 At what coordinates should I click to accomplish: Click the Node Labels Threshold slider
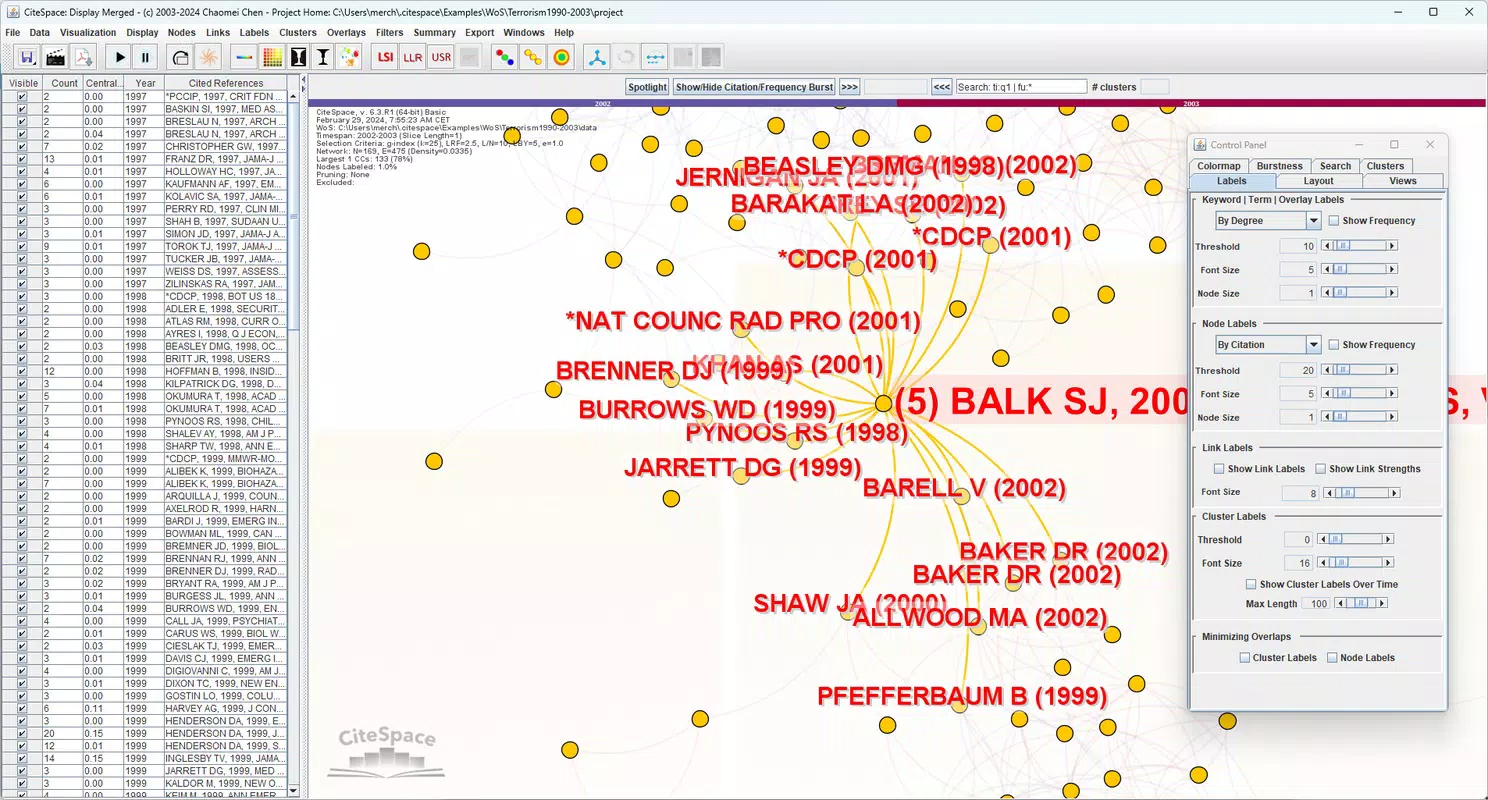pyautogui.click(x=1359, y=370)
